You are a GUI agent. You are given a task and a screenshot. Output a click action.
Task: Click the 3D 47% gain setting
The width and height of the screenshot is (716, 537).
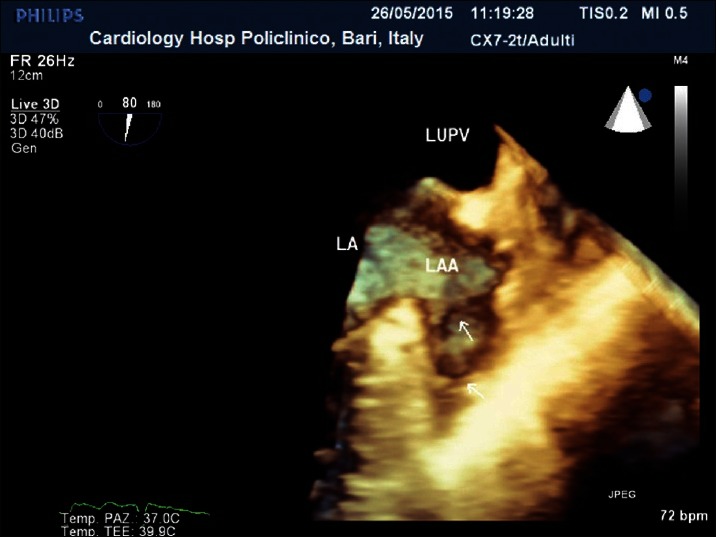tap(32, 118)
